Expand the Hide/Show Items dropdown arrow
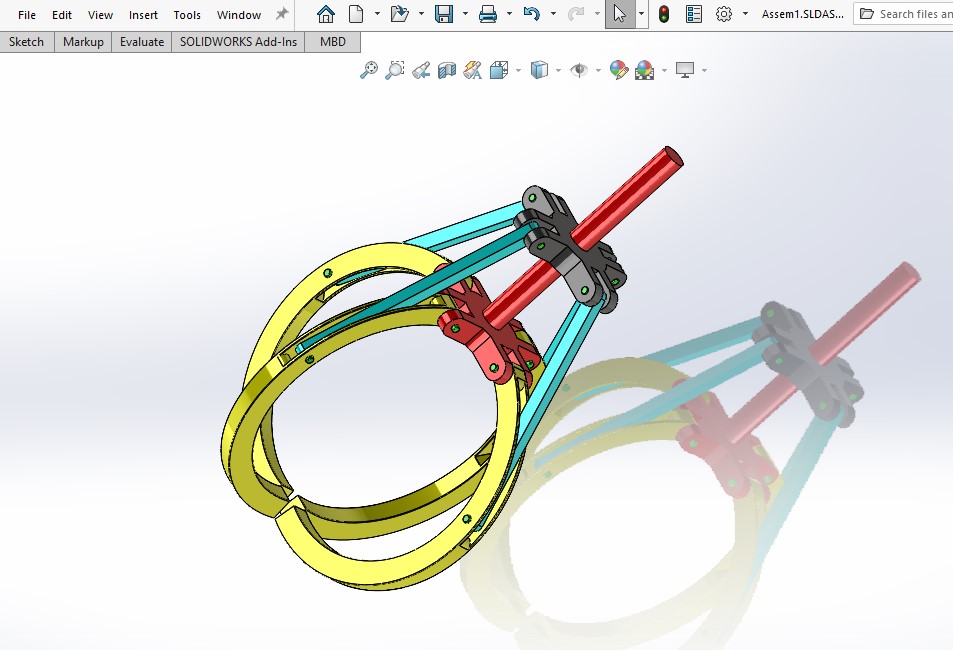Viewport: 953px width, 650px height. pyautogui.click(x=598, y=71)
